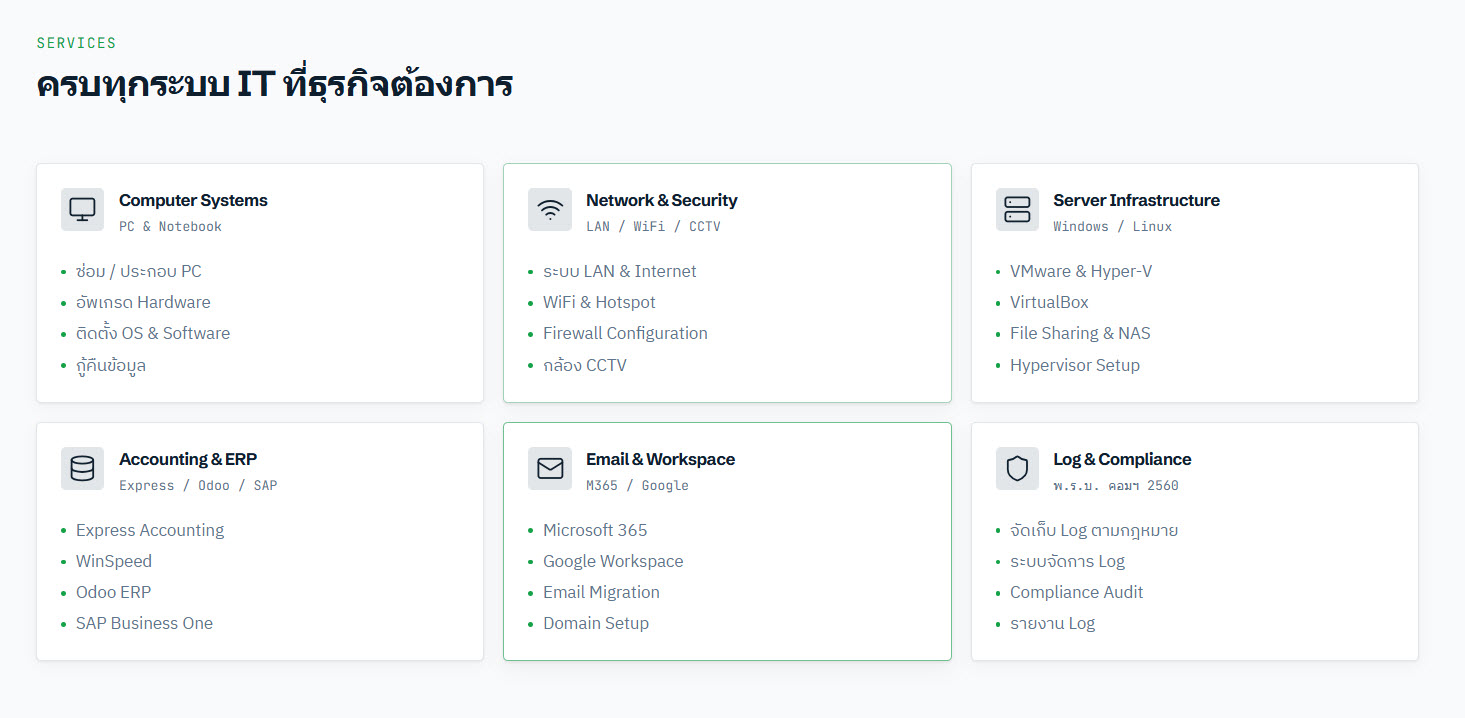Click the พ.ร.บ. คอมฯ 2560 subtitle
The image size is (1465, 718).
click(1116, 486)
